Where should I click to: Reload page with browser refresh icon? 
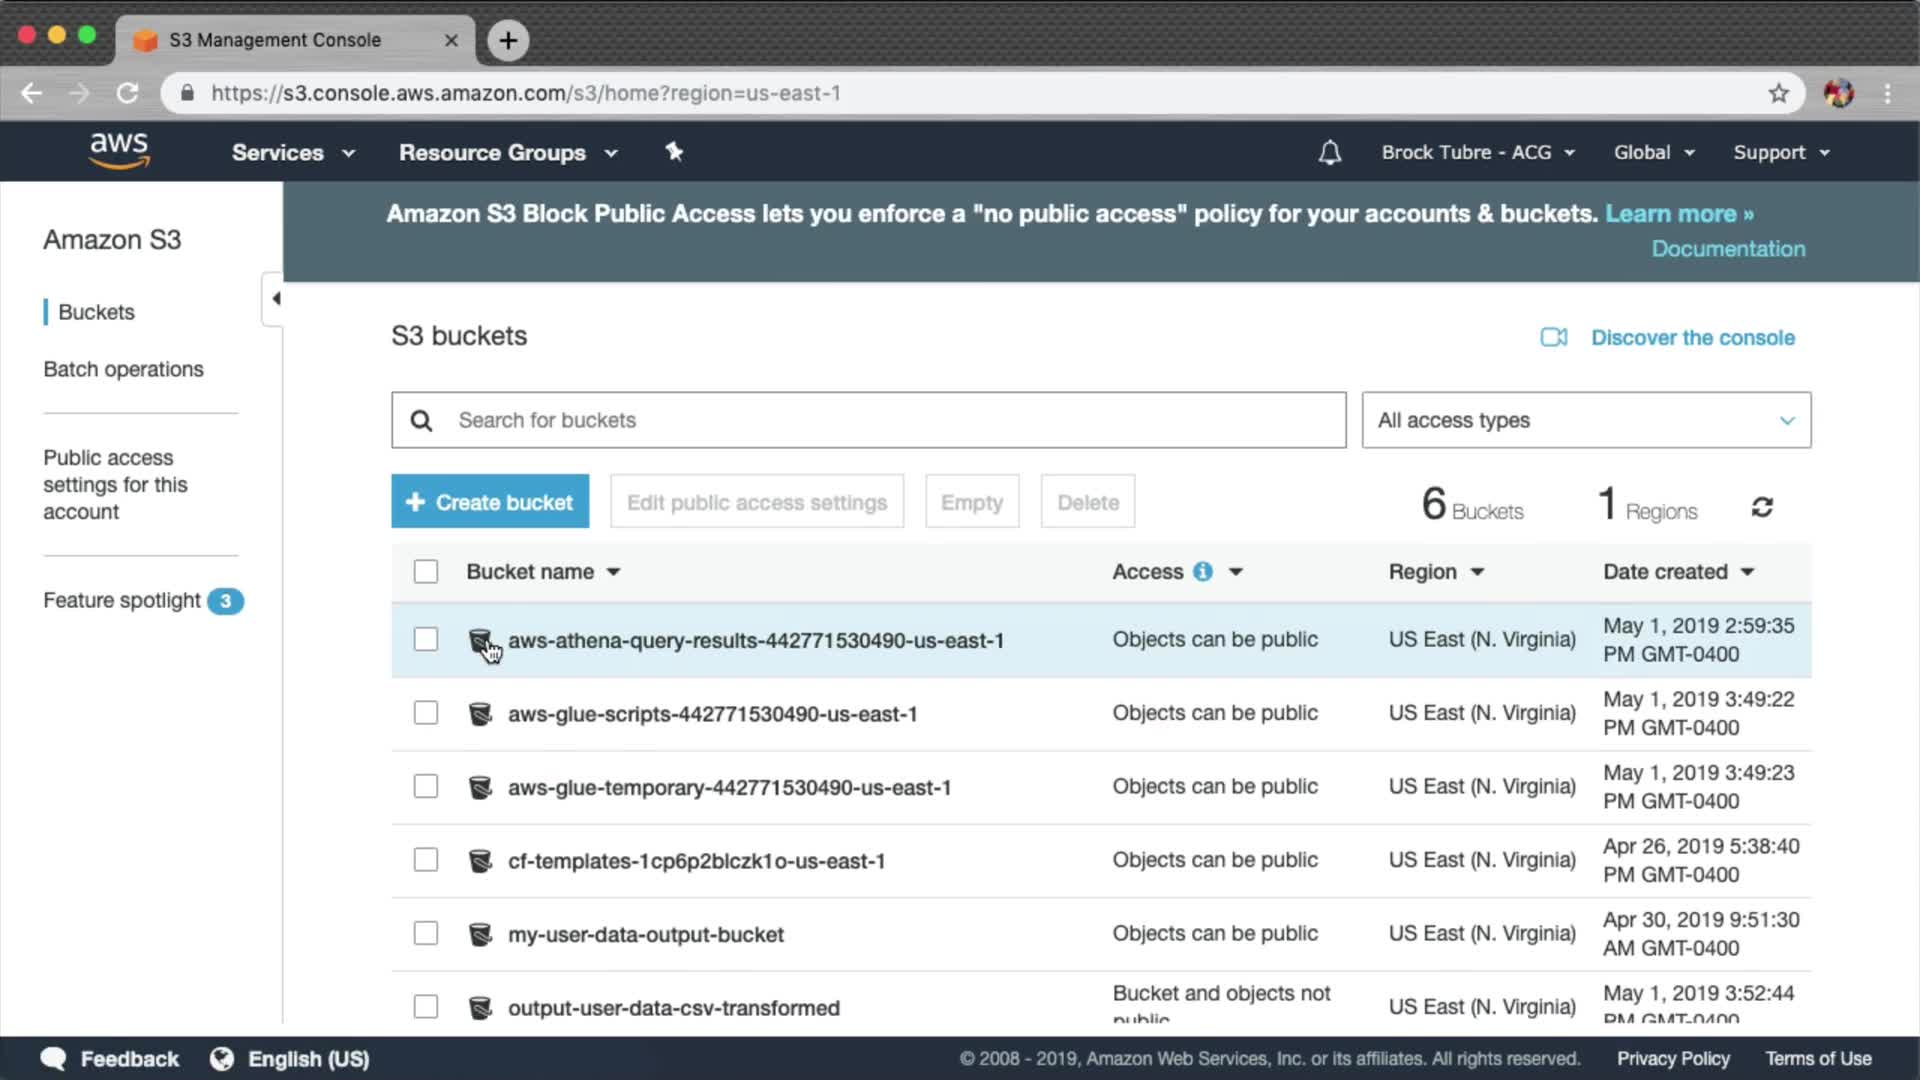point(127,94)
